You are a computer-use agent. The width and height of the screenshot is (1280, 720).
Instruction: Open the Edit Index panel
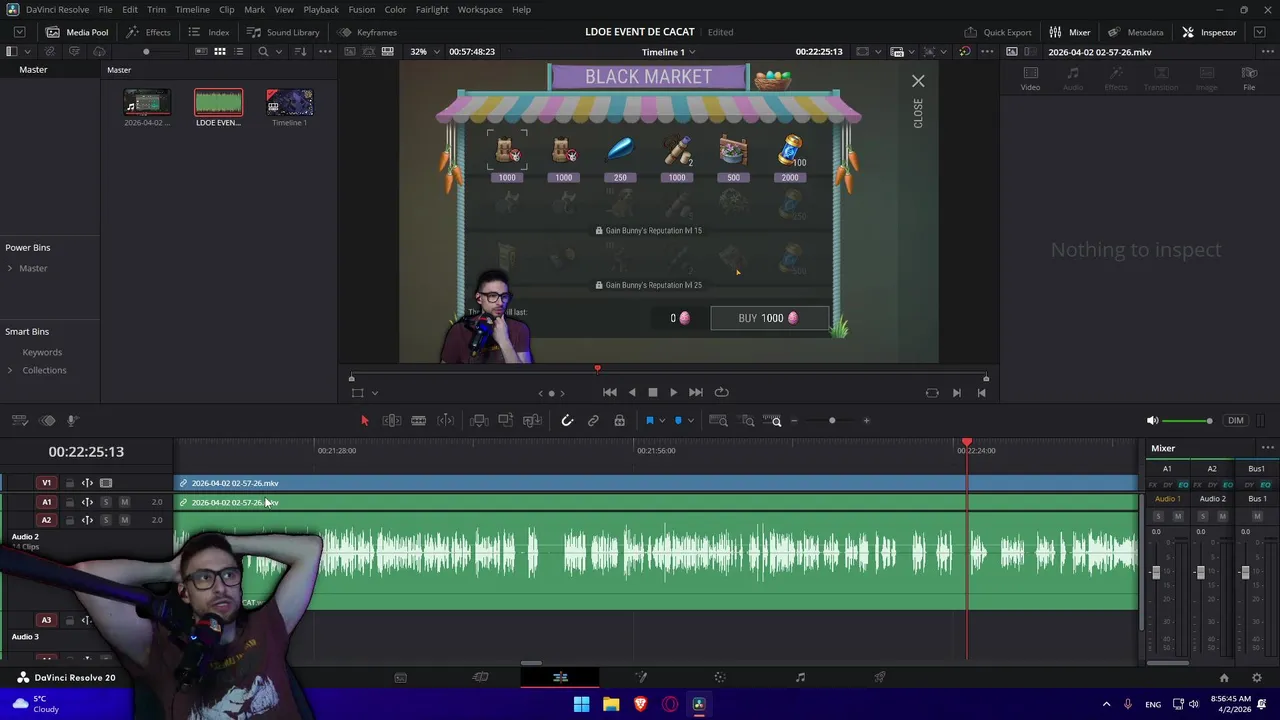click(x=208, y=32)
